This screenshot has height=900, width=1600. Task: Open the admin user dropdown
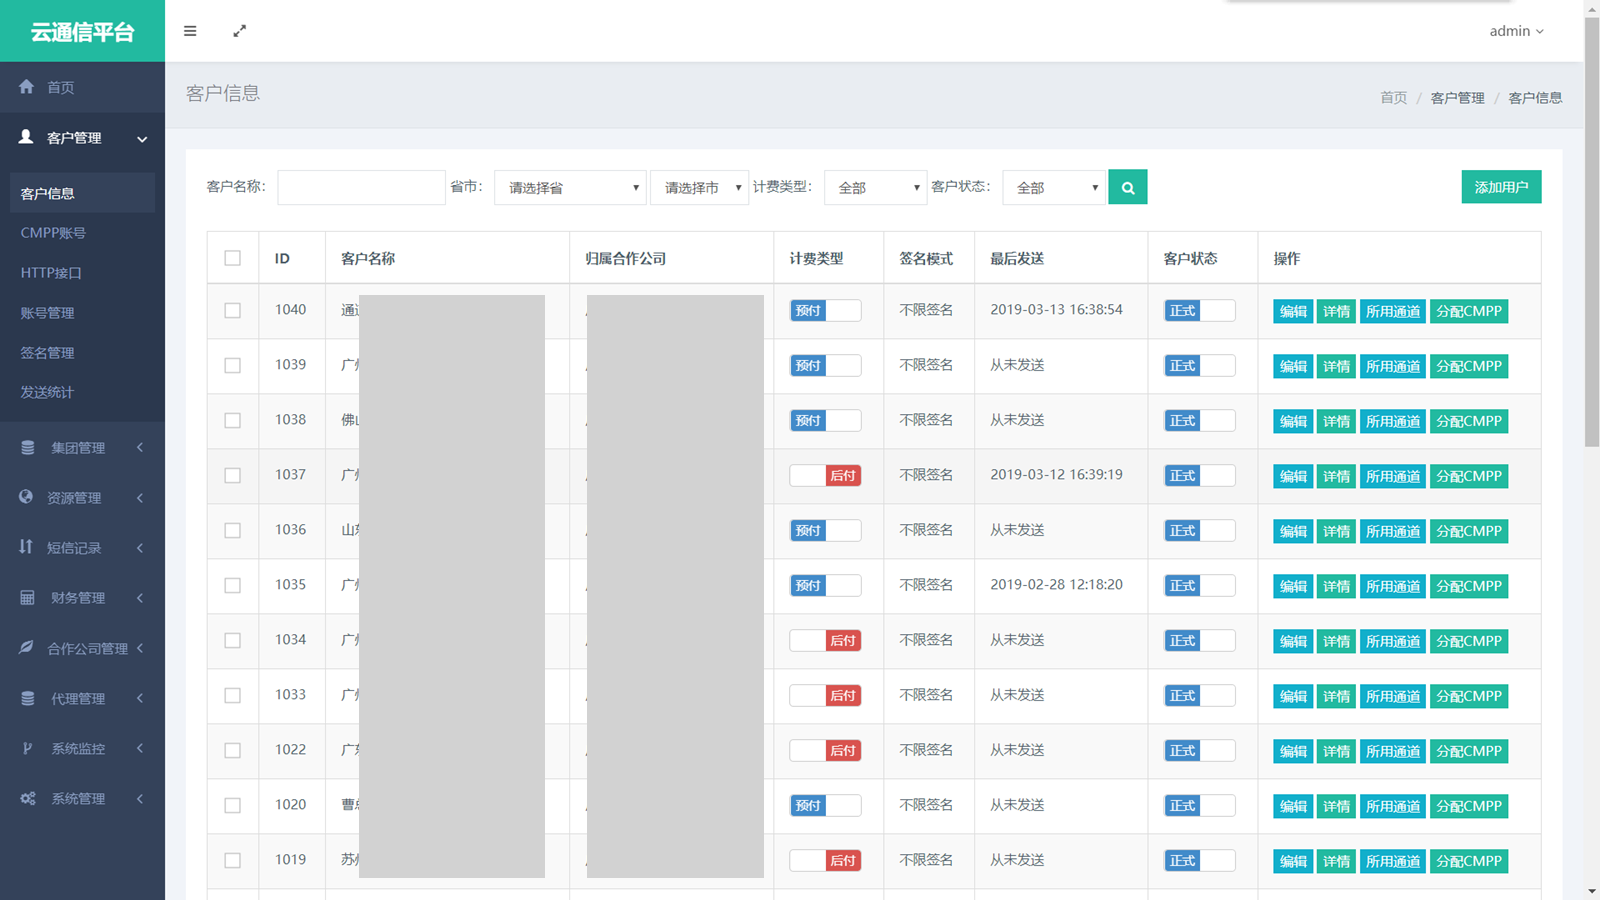1516,31
